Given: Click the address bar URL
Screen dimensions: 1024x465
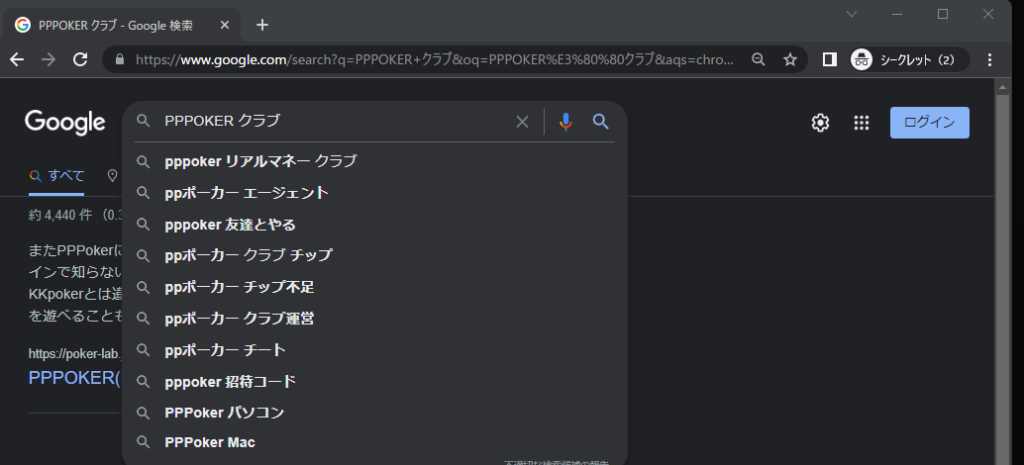Looking at the screenshot, I should click(434, 60).
